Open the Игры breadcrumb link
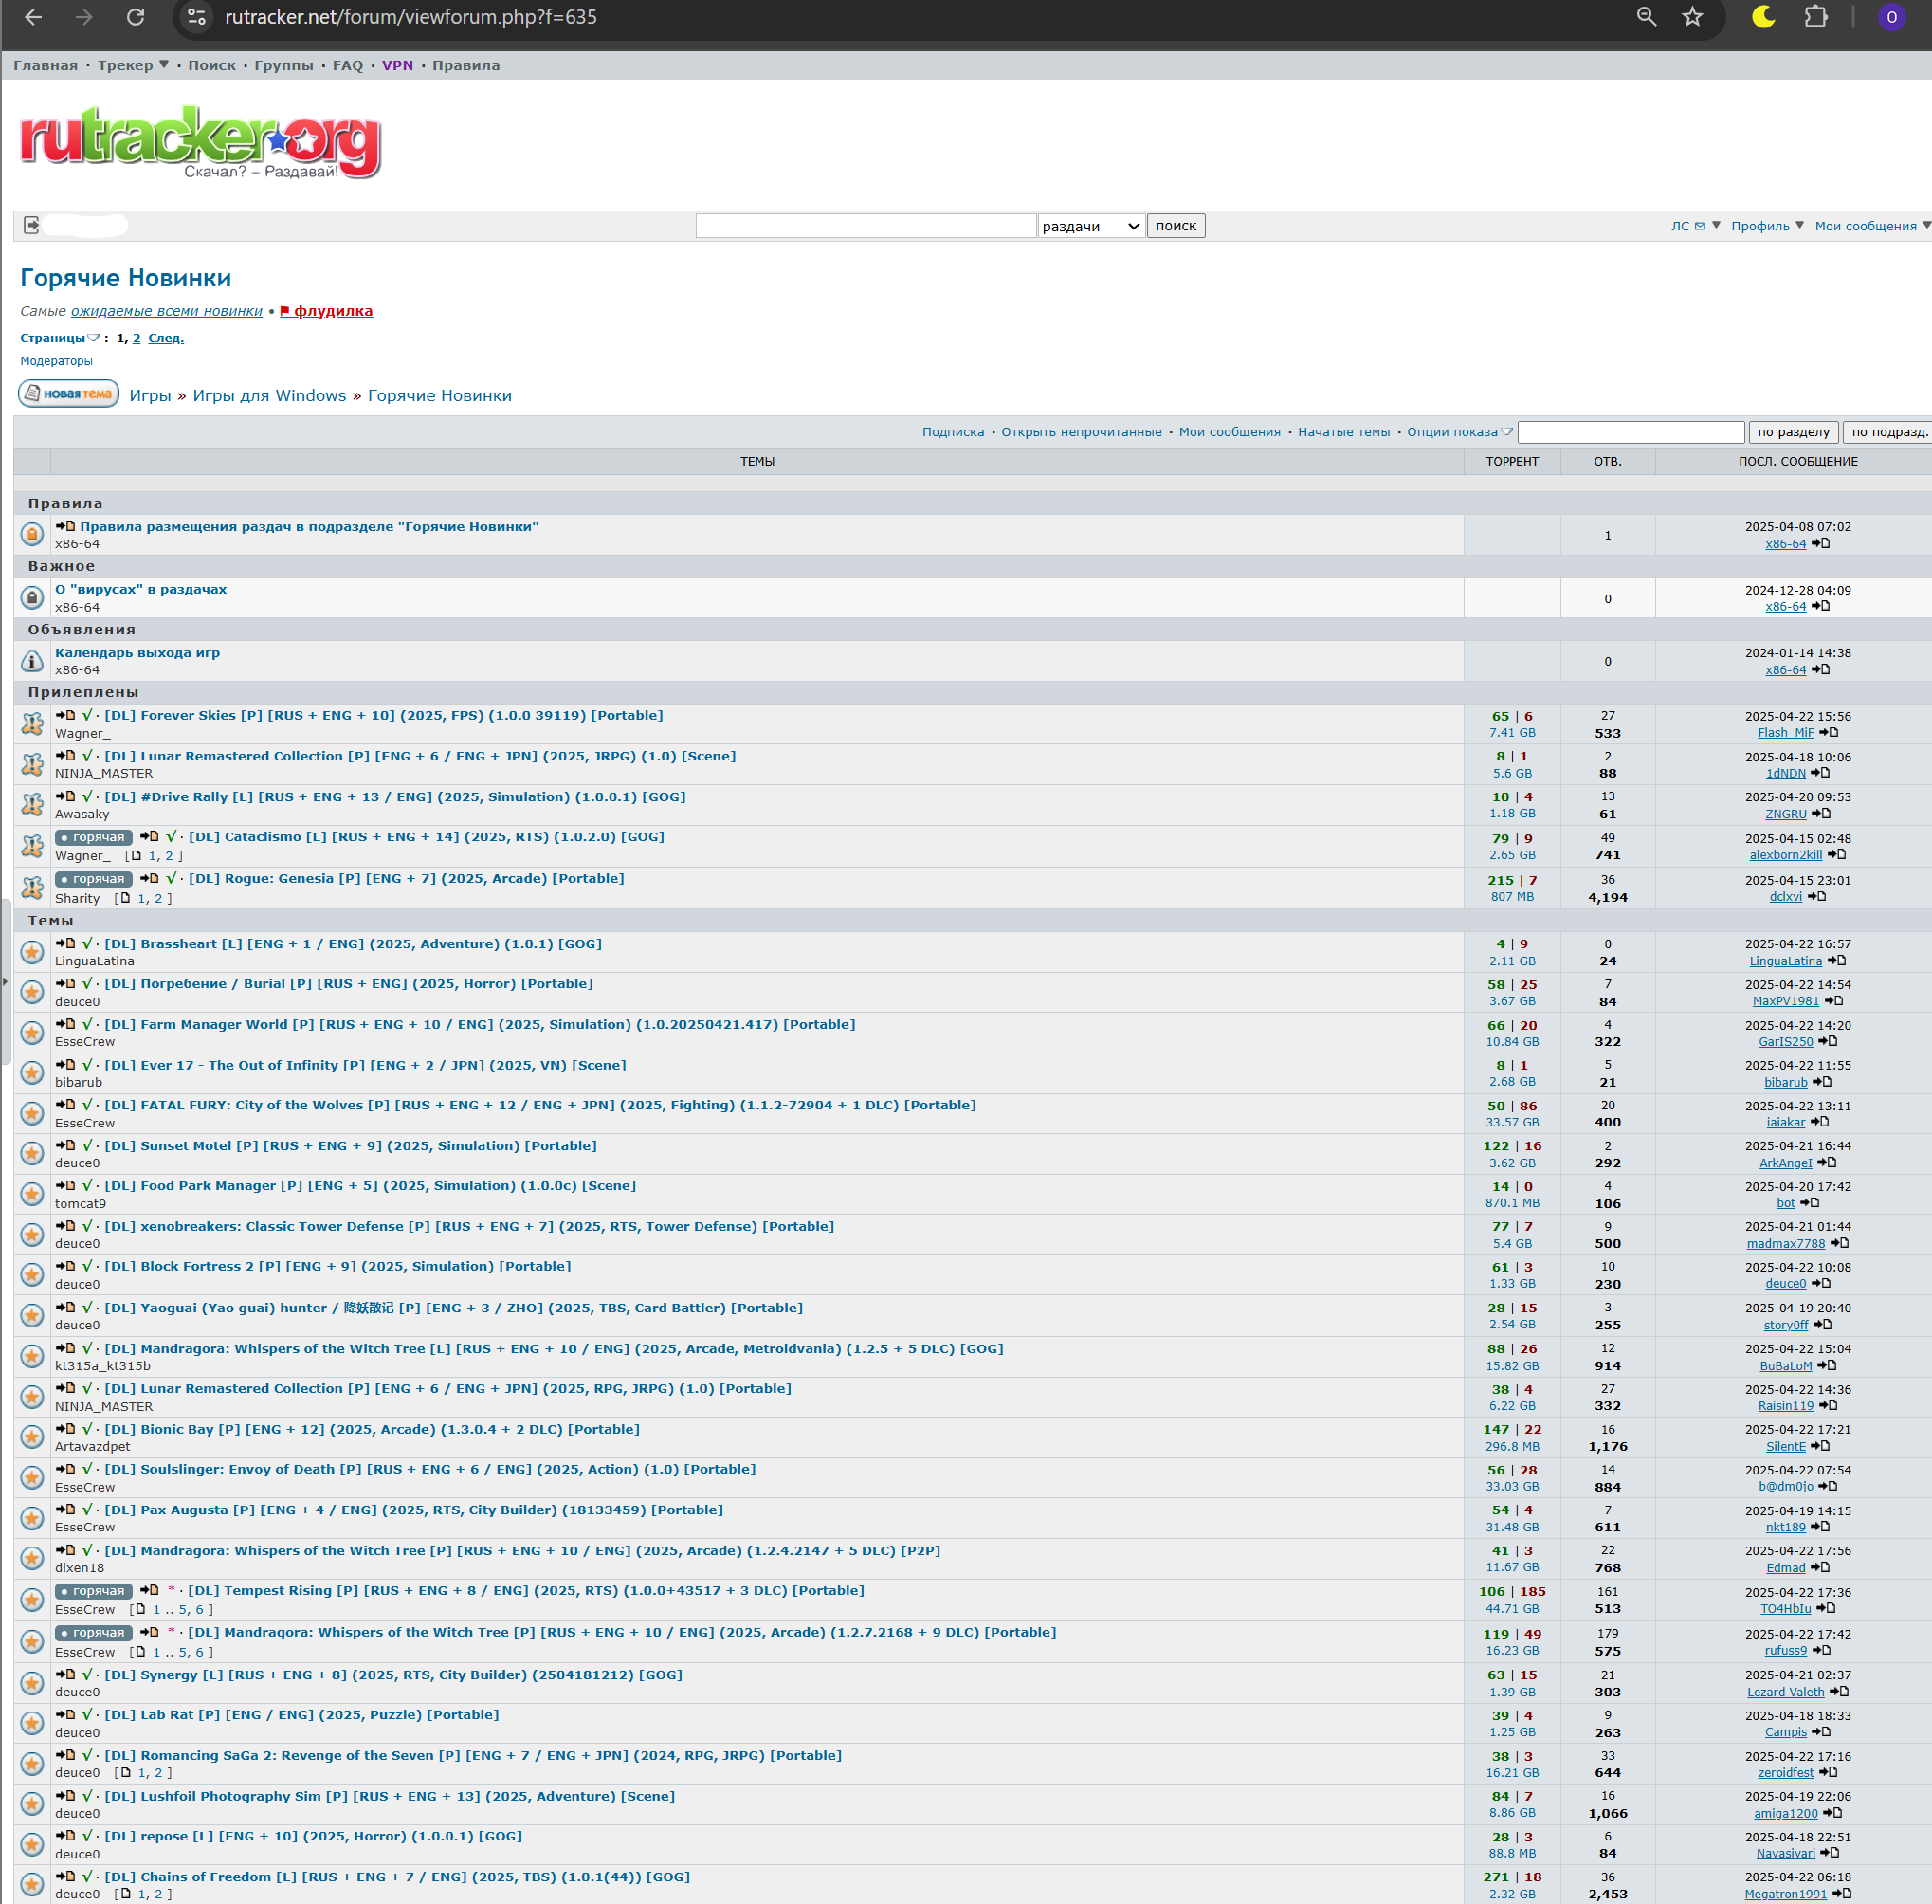The image size is (1932, 1904). pos(150,395)
